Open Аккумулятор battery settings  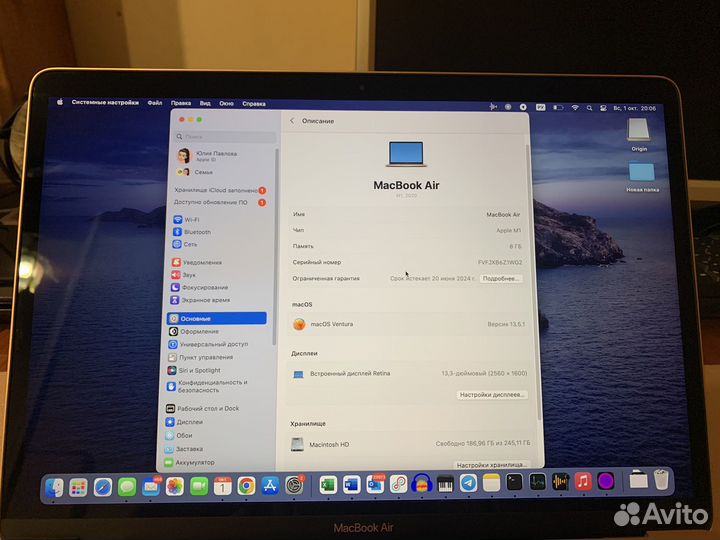[x=189, y=462]
